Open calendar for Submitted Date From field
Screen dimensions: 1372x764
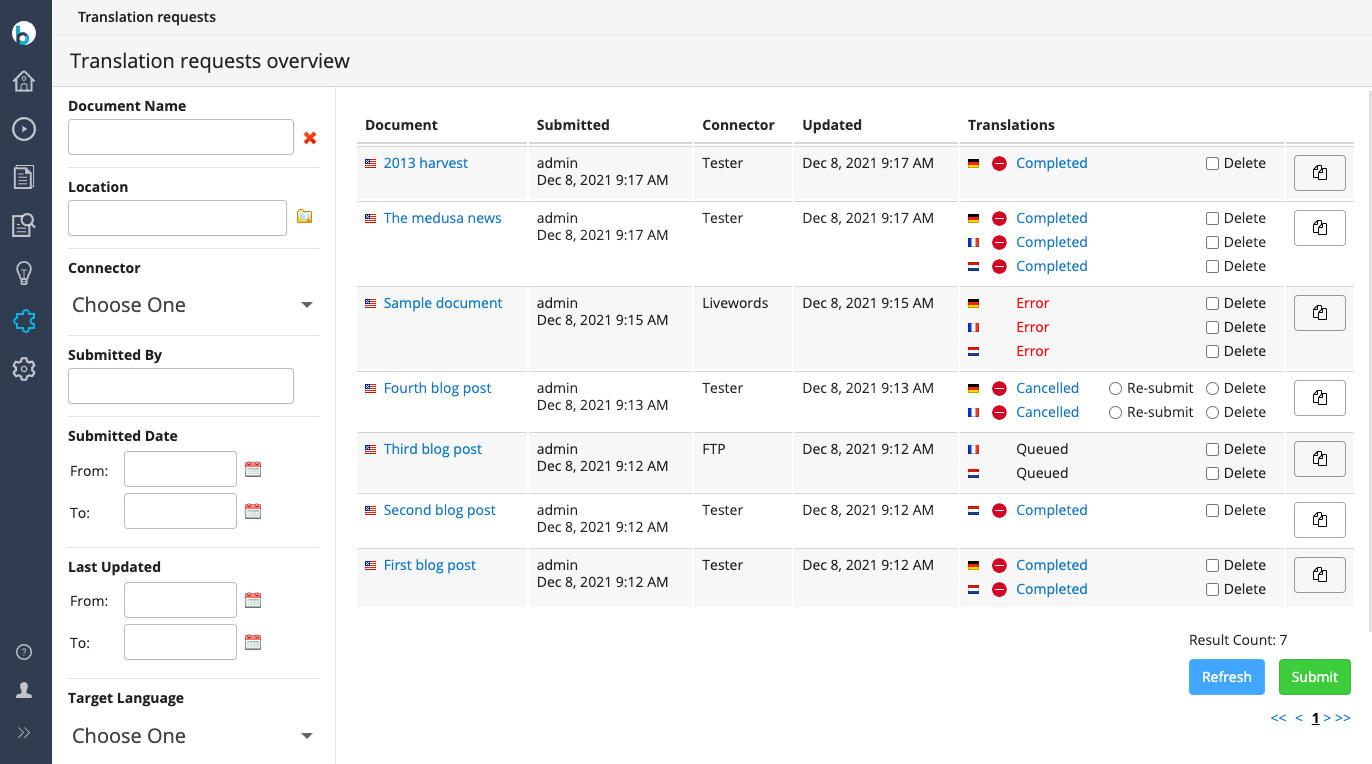tap(253, 469)
